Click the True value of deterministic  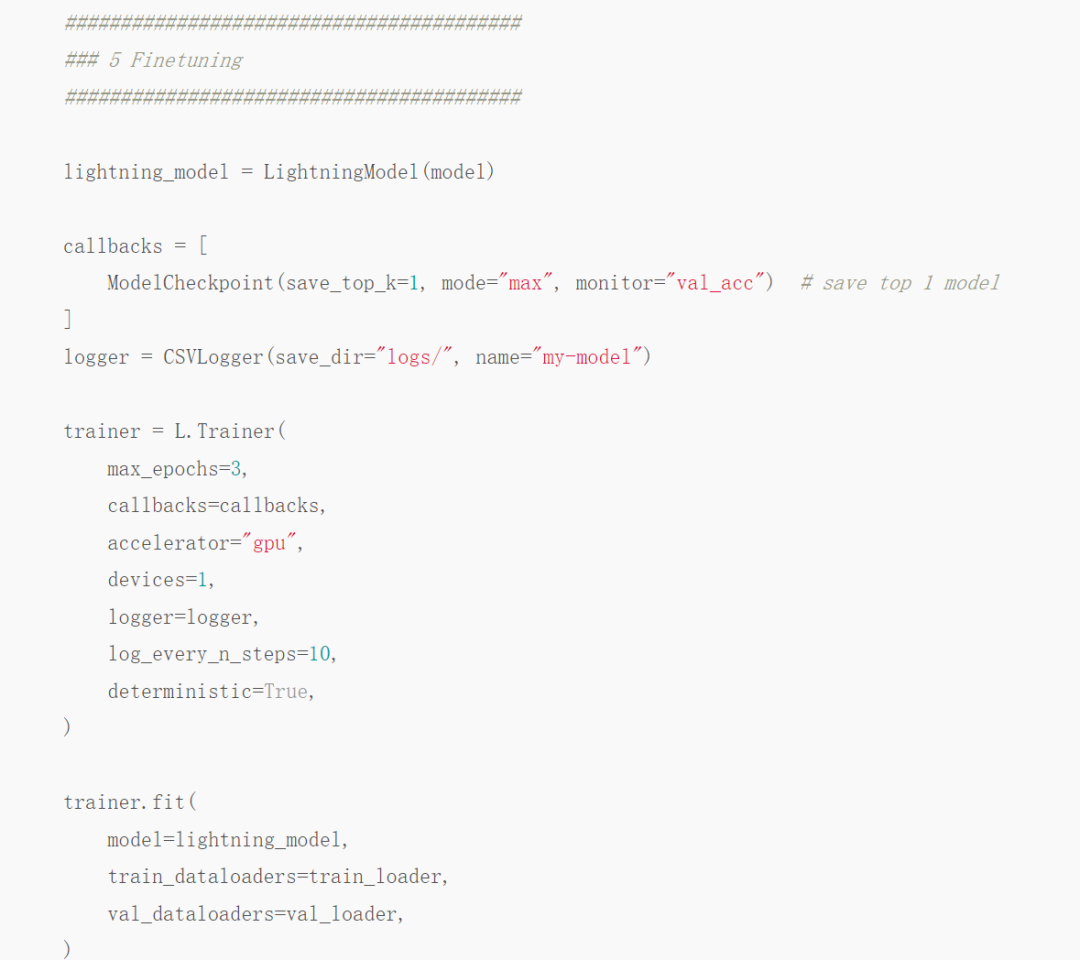point(286,691)
